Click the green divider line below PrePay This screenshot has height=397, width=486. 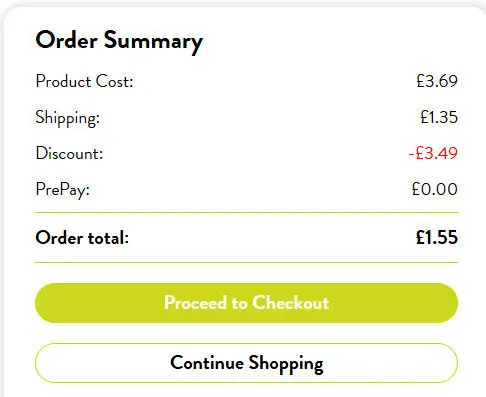(x=246, y=212)
